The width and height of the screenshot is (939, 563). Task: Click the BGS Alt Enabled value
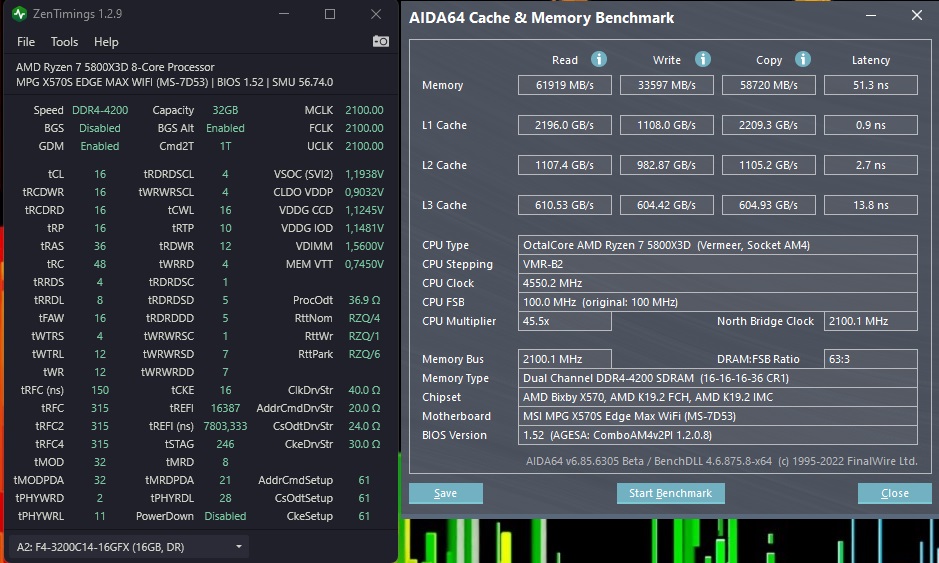(225, 128)
